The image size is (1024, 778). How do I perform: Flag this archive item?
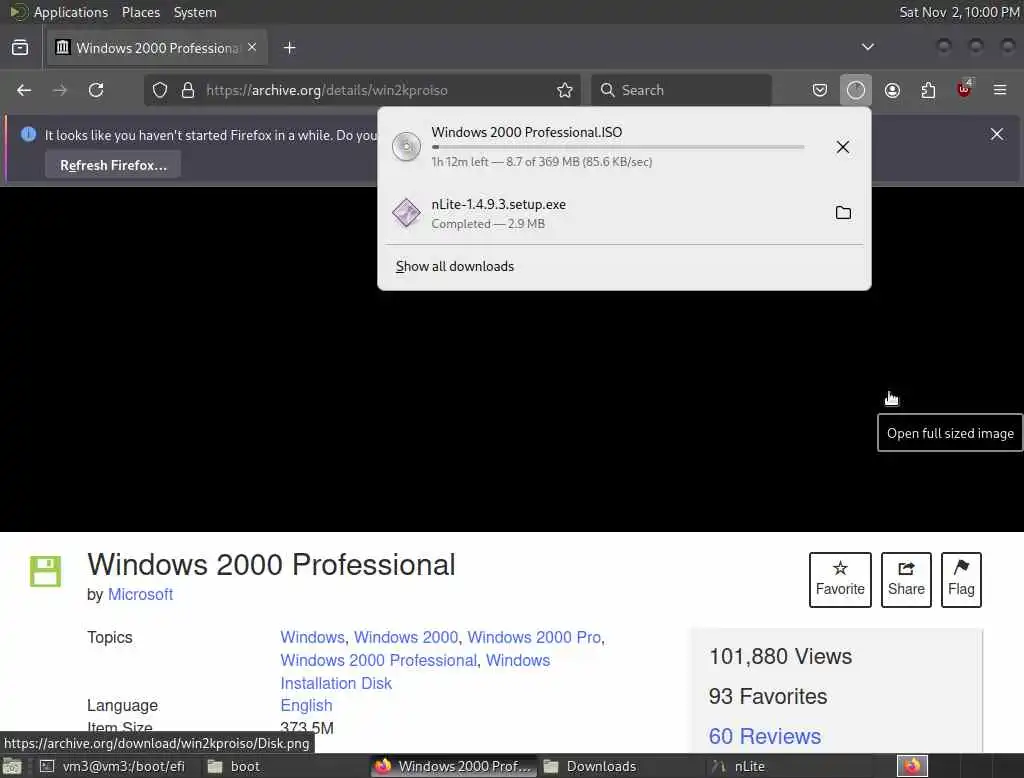coord(961,580)
